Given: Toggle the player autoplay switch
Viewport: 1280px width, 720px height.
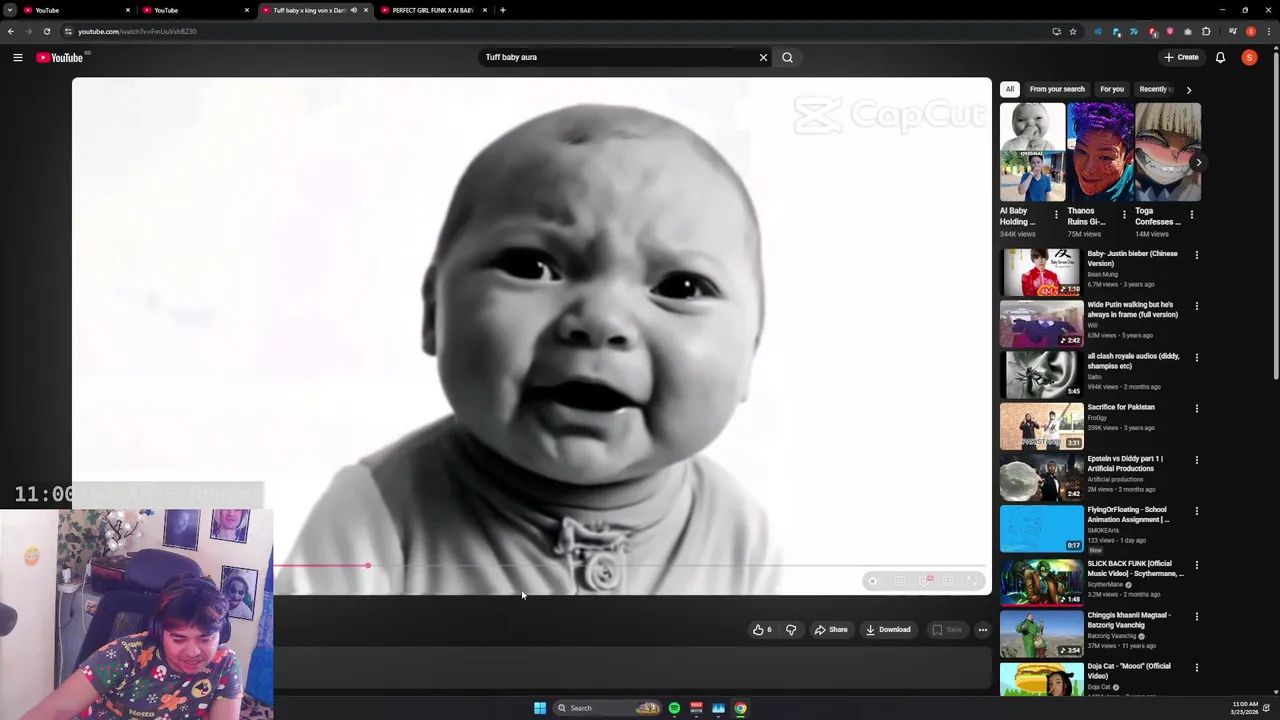Looking at the screenshot, I should (x=873, y=581).
